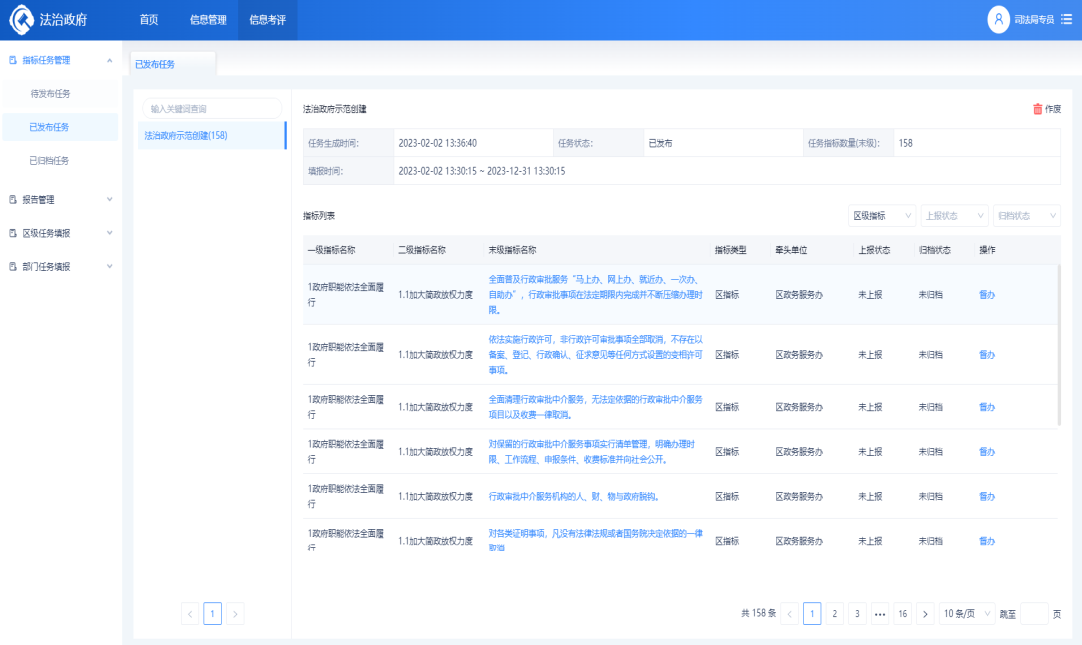Click the 部门任务填报 sidebar icon
Screen dimensions: 1082x645
pos(13,267)
